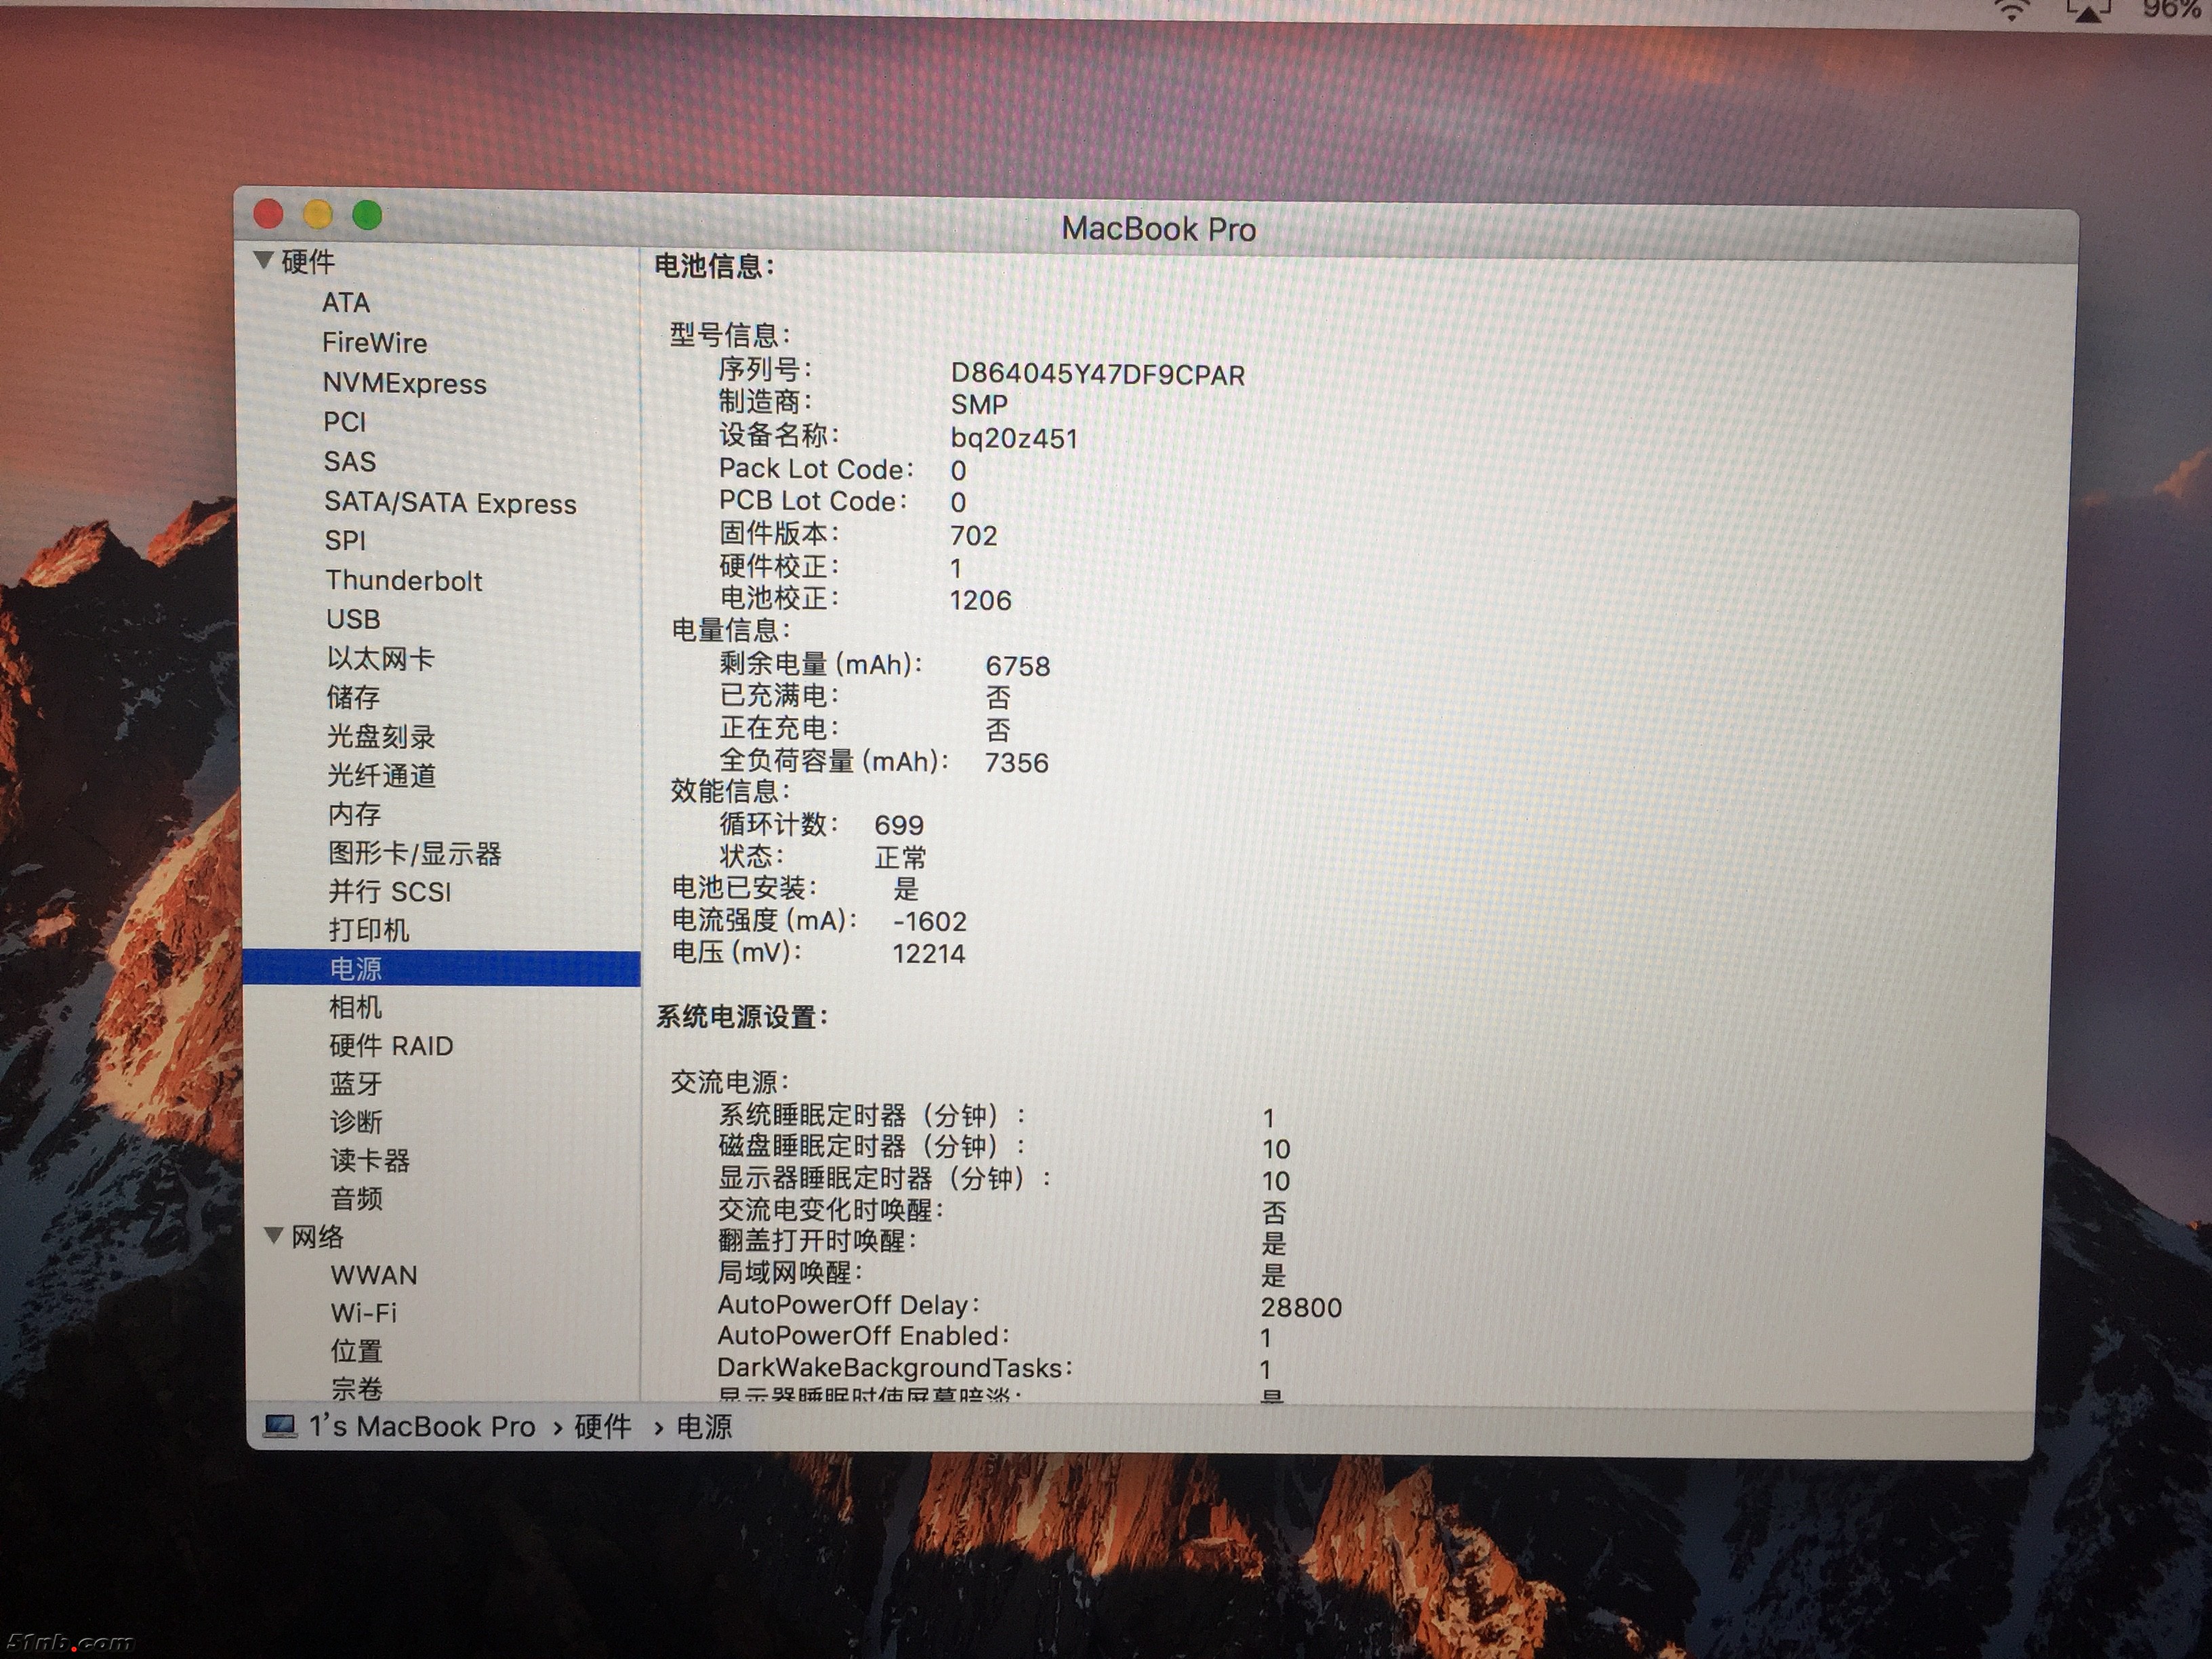The width and height of the screenshot is (2212, 1659).
Task: Collapse the 硬件 hardware section triangle
Action: coord(264,260)
